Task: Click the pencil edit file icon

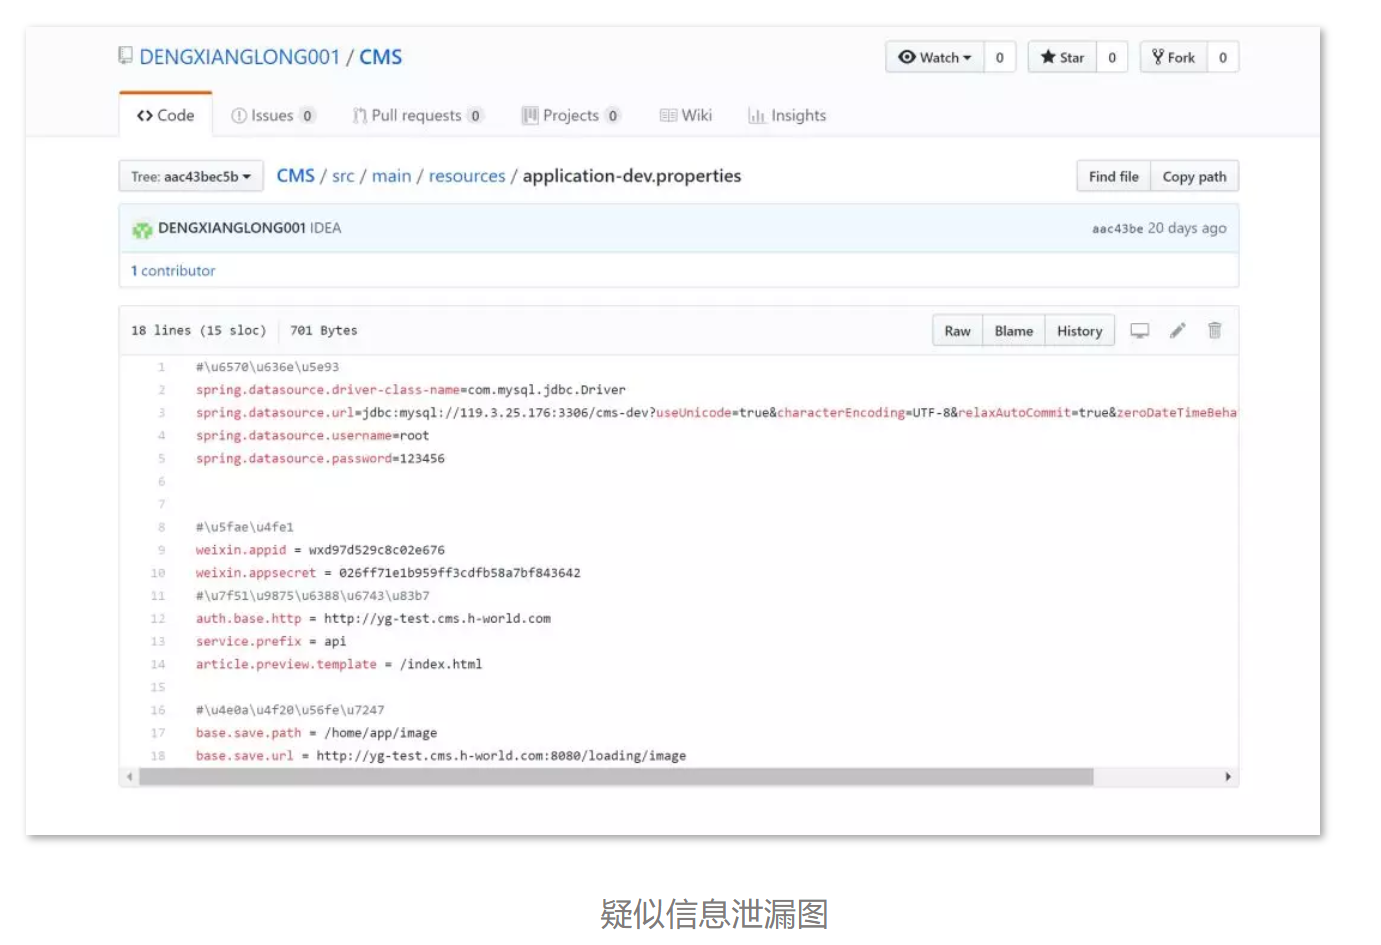Action: tap(1177, 331)
